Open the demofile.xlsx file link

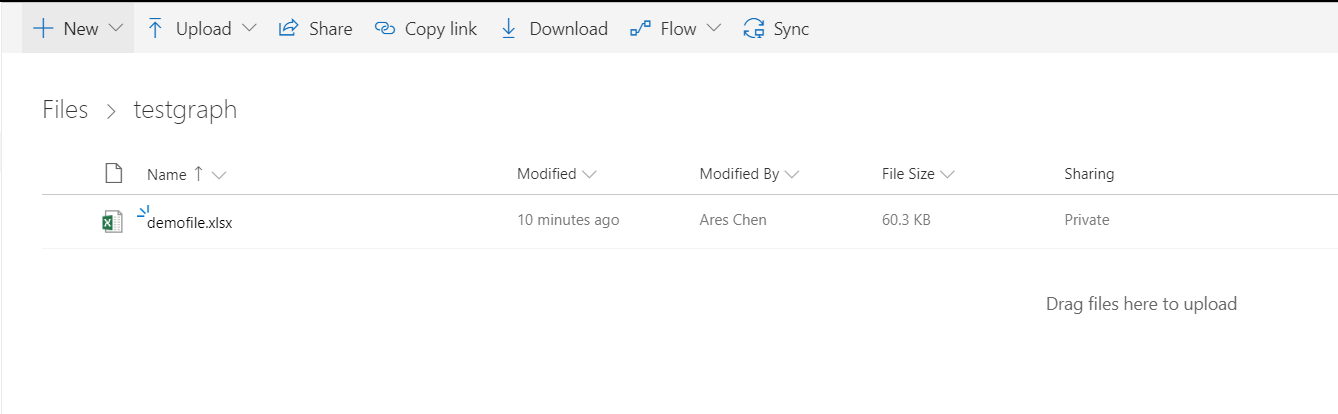tap(189, 223)
